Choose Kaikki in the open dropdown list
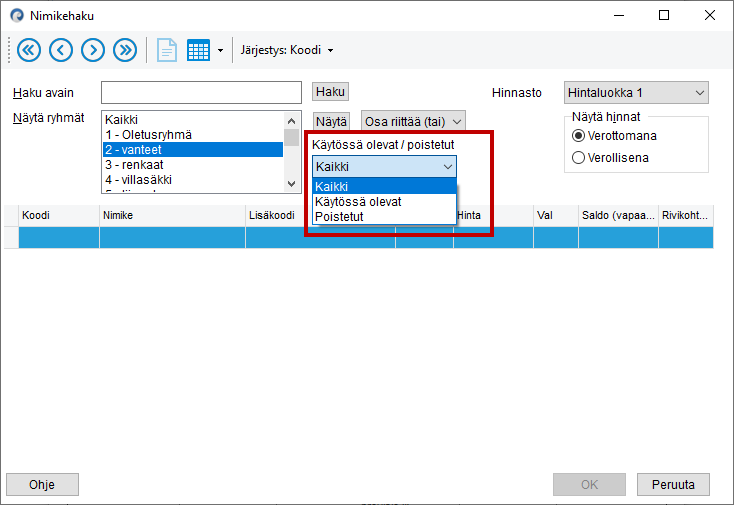 pos(384,186)
